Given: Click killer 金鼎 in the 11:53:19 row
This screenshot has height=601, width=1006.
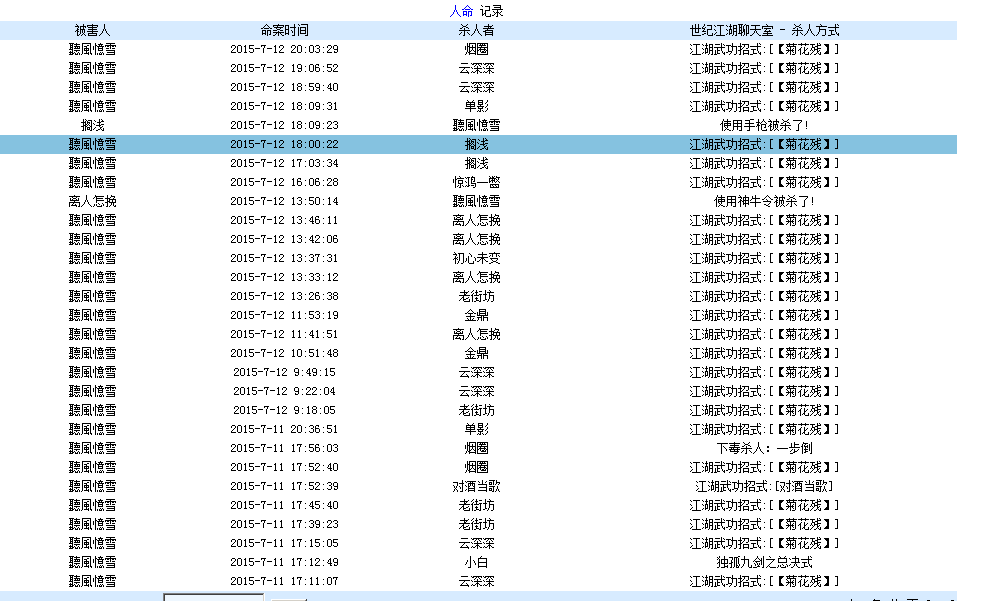Looking at the screenshot, I should 476,316.
